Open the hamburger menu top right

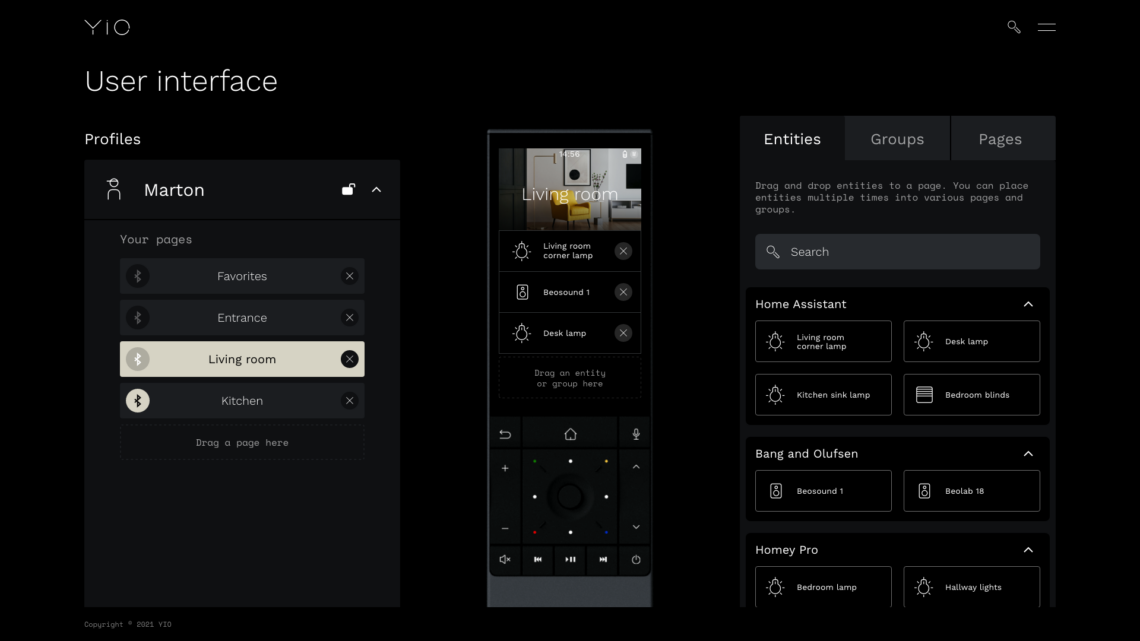coord(1046,27)
